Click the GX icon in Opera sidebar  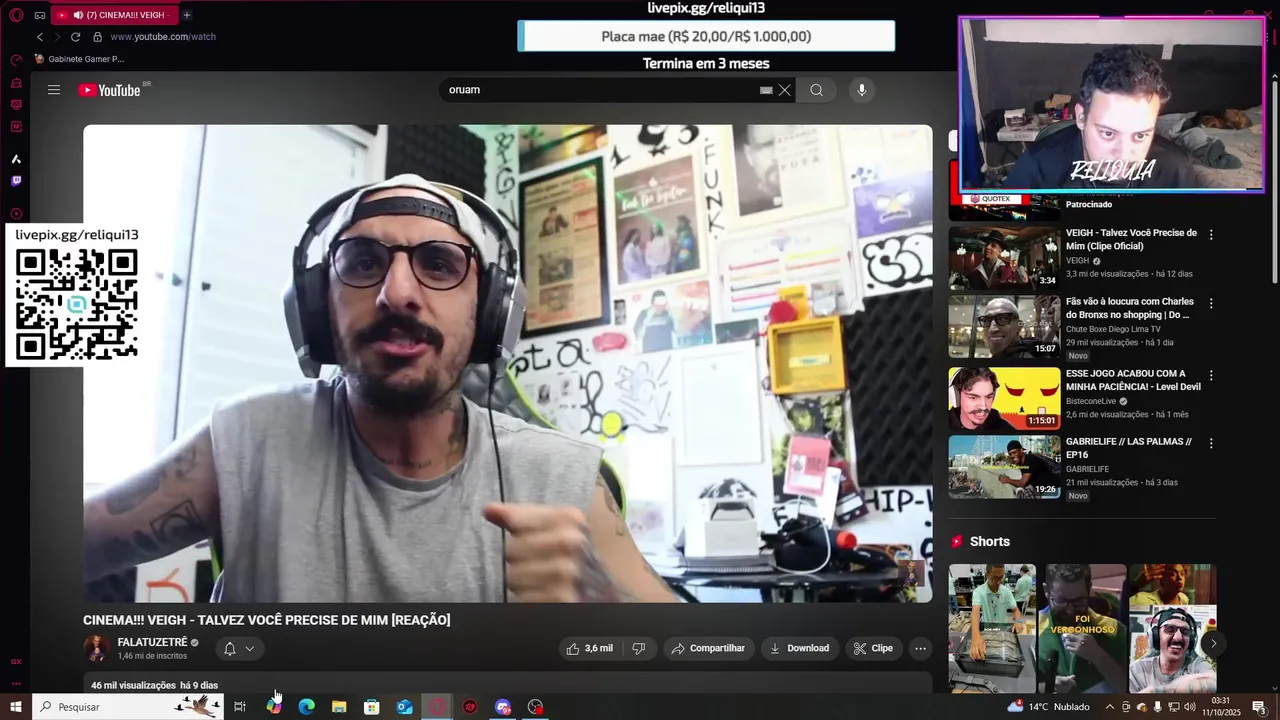[16, 661]
